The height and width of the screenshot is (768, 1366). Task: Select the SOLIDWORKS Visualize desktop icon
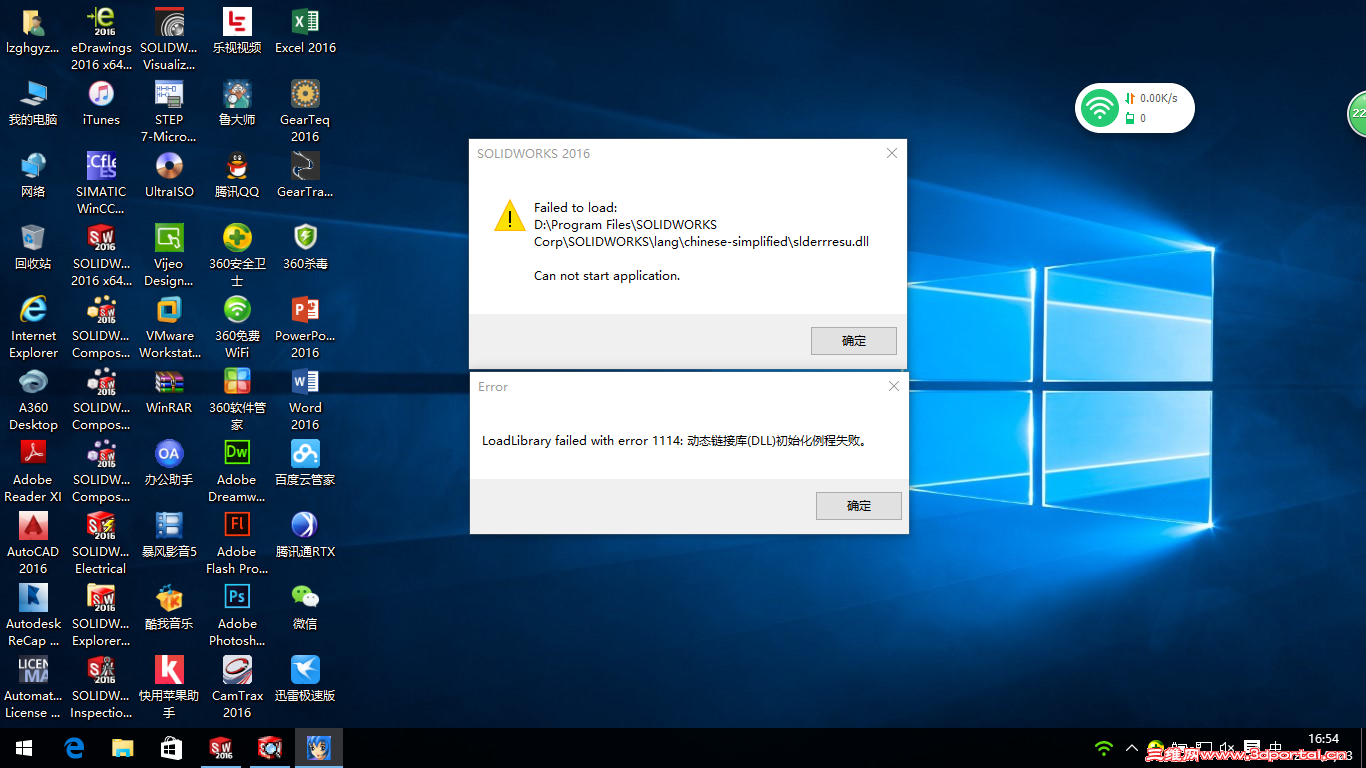click(169, 39)
